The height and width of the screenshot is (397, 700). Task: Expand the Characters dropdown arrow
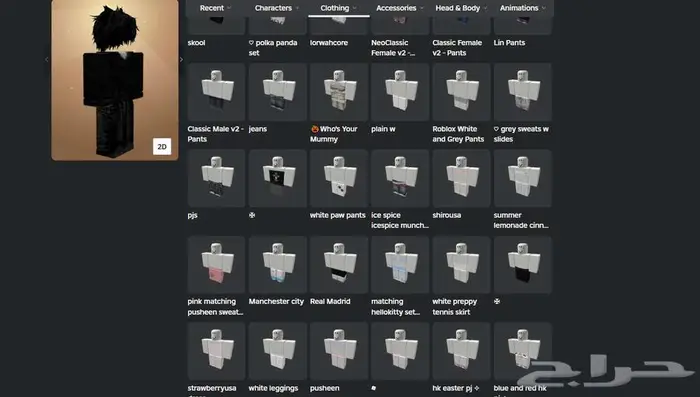pyautogui.click(x=297, y=8)
